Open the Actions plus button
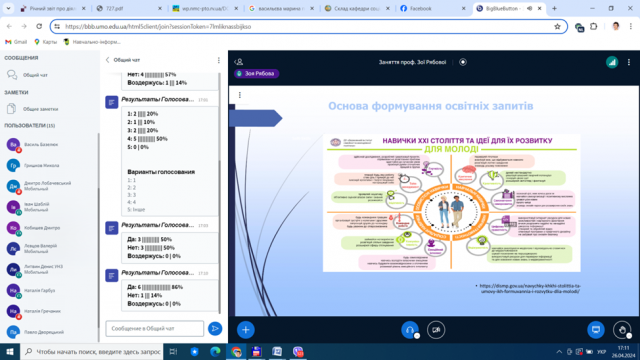640x360 pixels. 245,330
